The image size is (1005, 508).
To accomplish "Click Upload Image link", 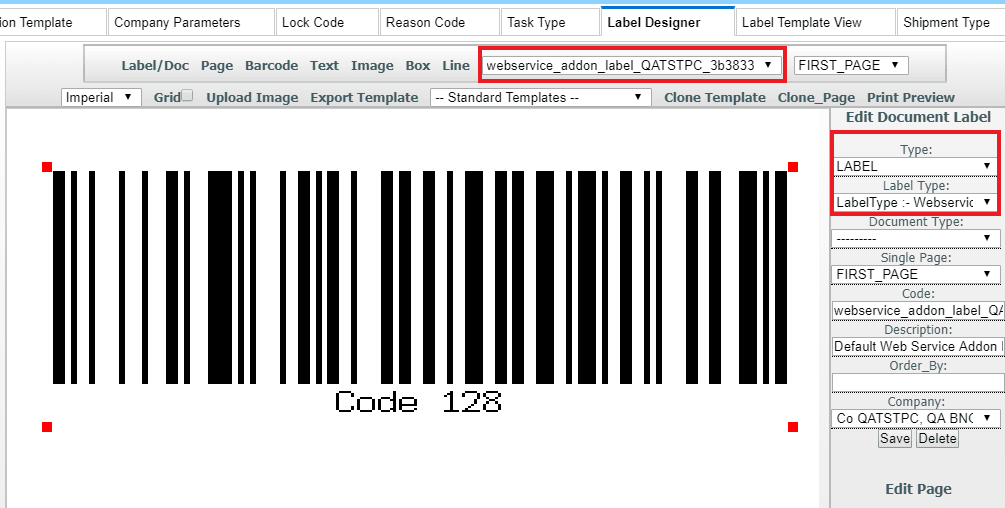I will (x=252, y=97).
